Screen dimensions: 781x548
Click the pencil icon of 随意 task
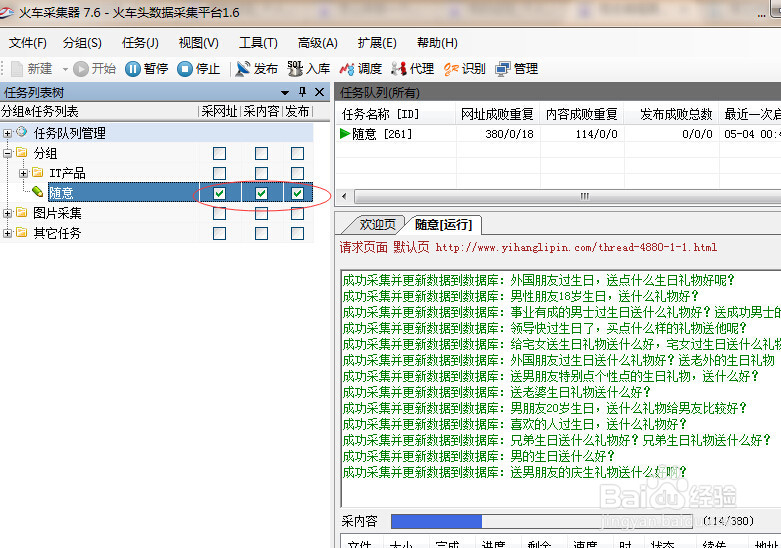[37, 192]
